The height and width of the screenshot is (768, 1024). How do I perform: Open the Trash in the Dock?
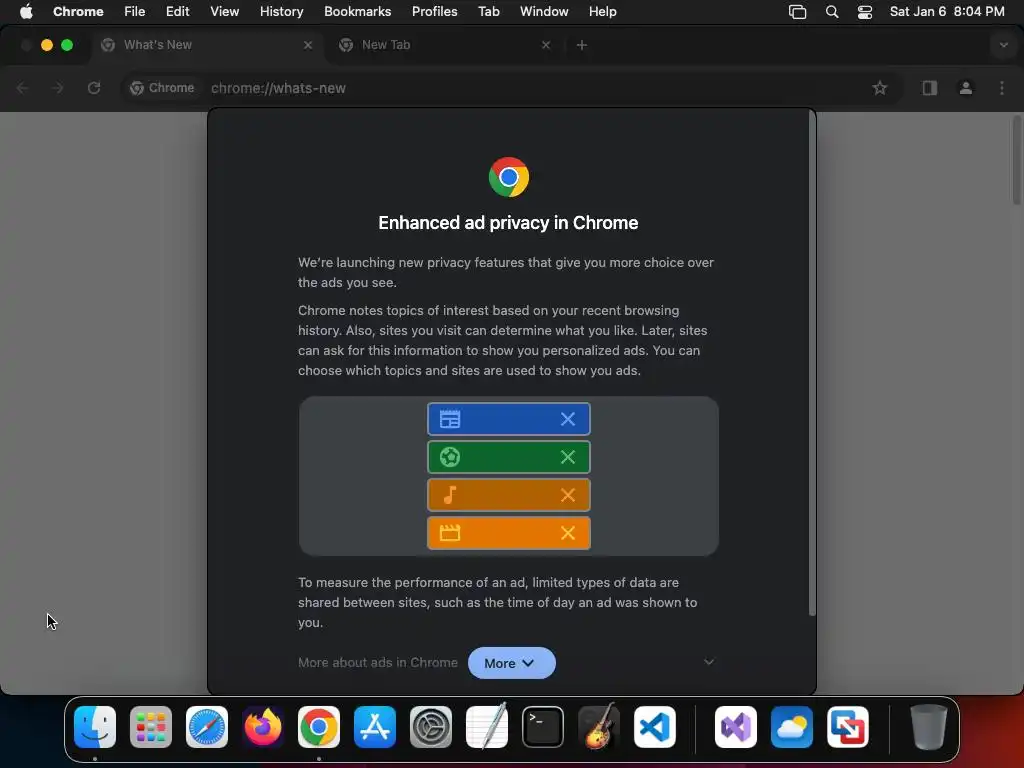928,727
